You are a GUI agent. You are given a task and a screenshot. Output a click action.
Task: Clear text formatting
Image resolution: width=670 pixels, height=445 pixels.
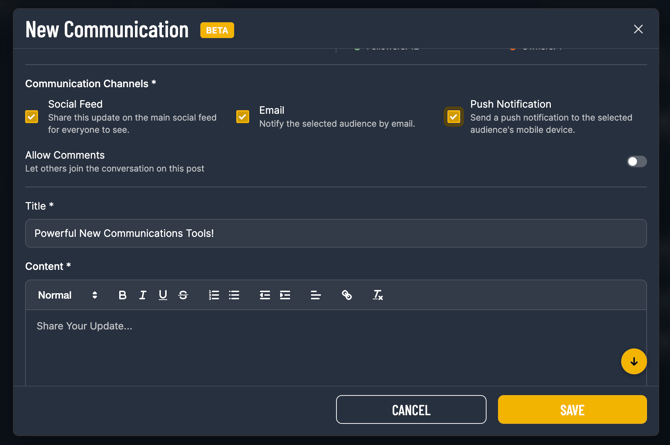click(378, 295)
